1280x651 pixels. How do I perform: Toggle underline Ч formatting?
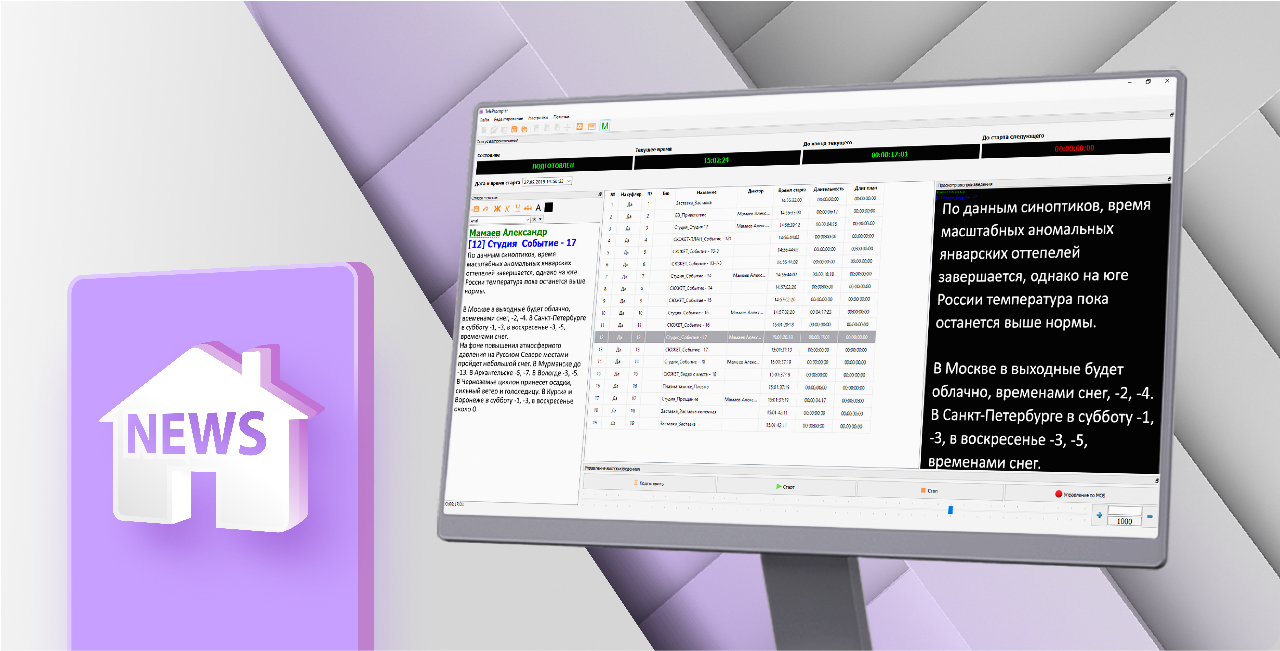(517, 207)
